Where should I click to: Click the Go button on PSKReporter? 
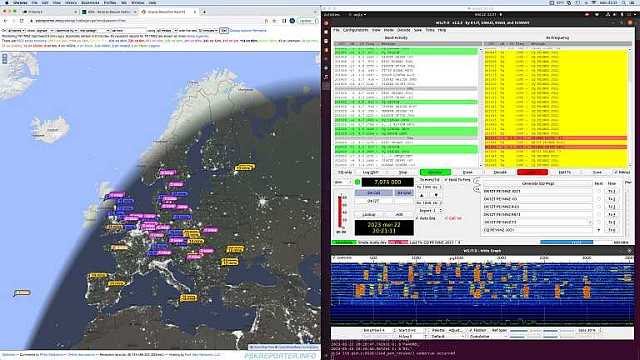[x=223, y=31]
